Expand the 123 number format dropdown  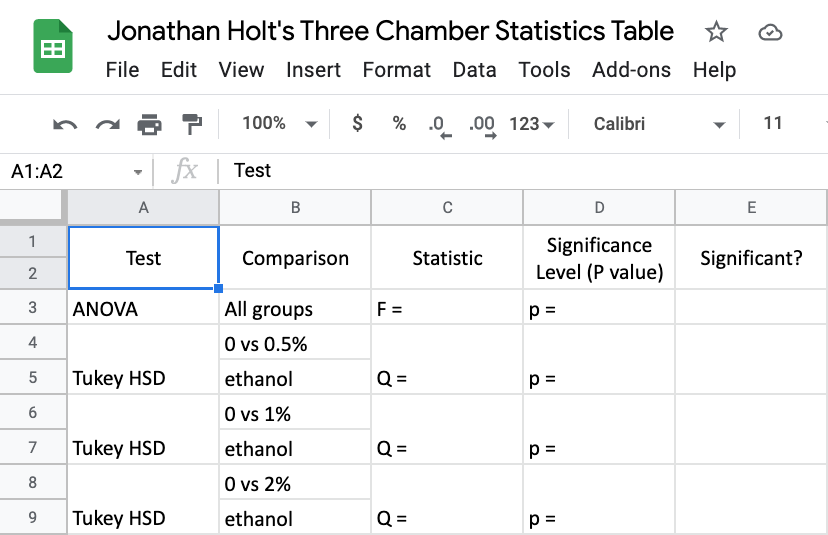point(531,124)
